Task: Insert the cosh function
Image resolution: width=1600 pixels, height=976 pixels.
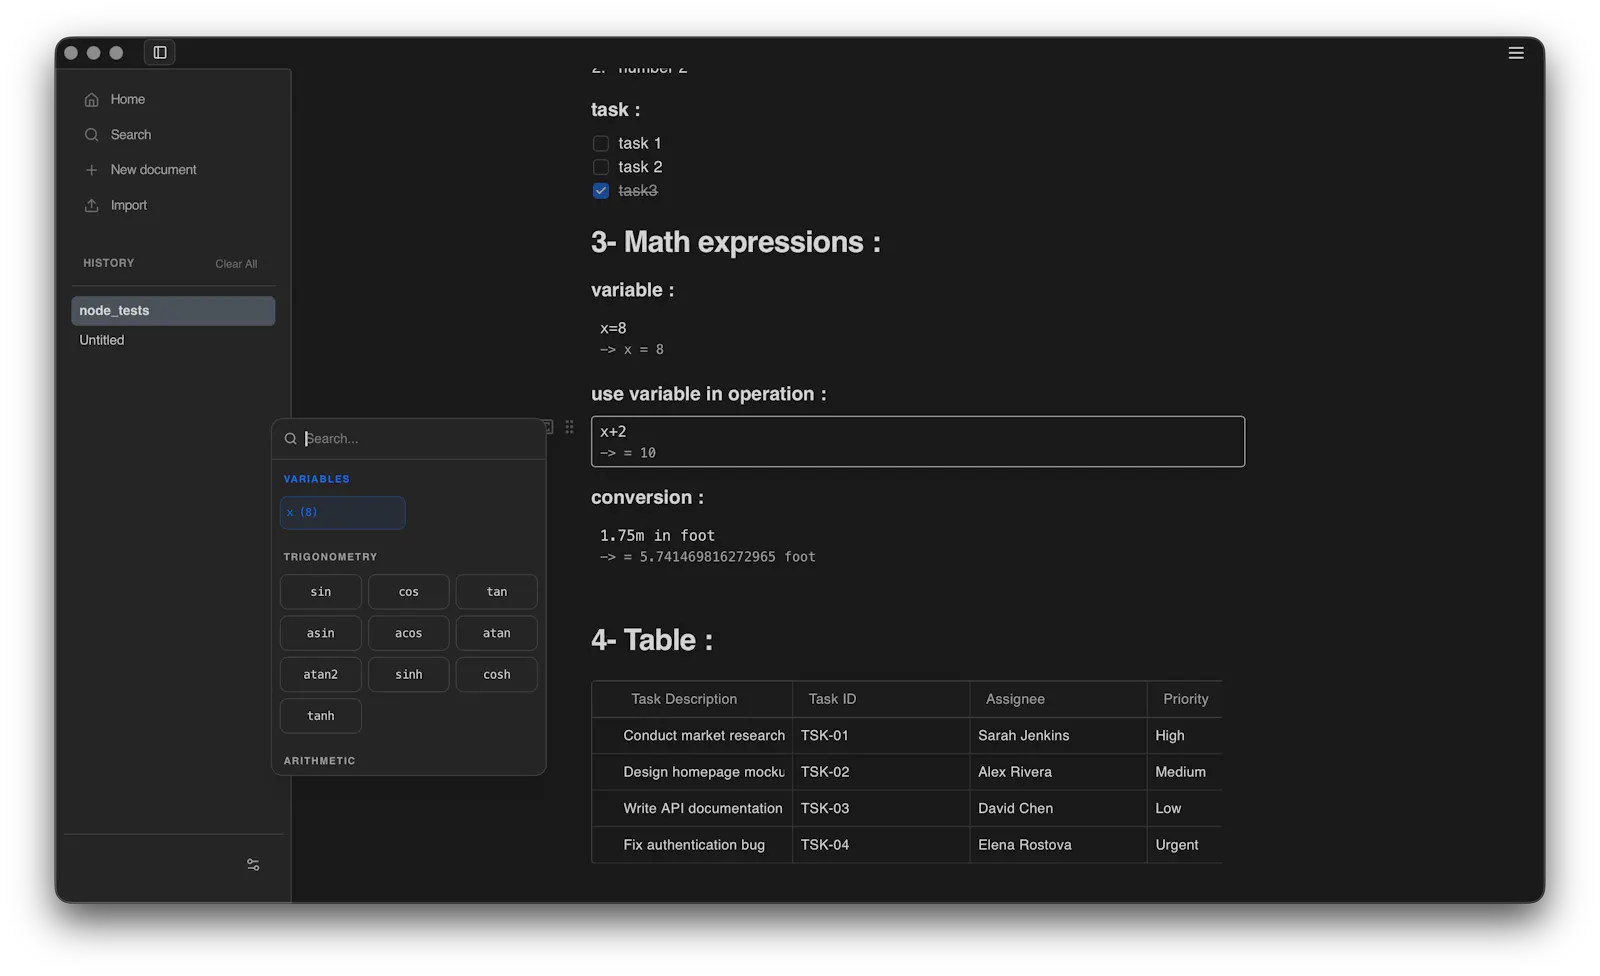Action: 497,675
